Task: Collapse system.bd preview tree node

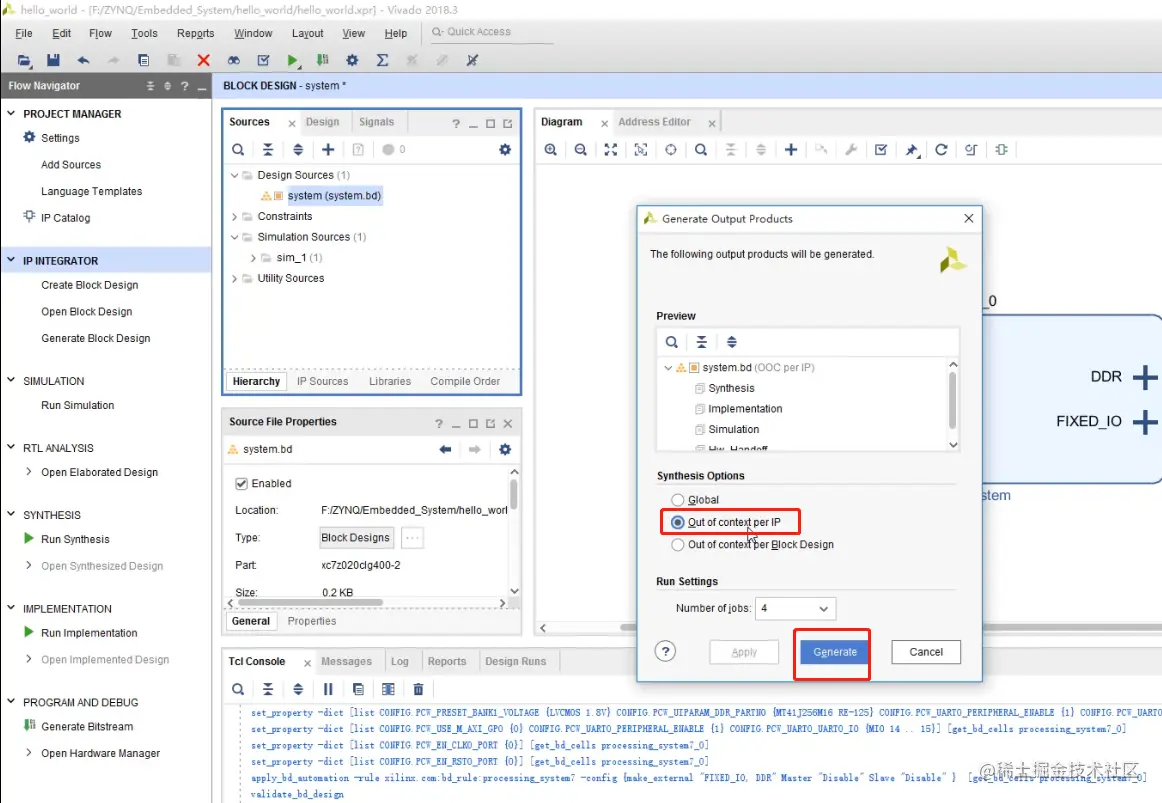Action: pos(668,367)
